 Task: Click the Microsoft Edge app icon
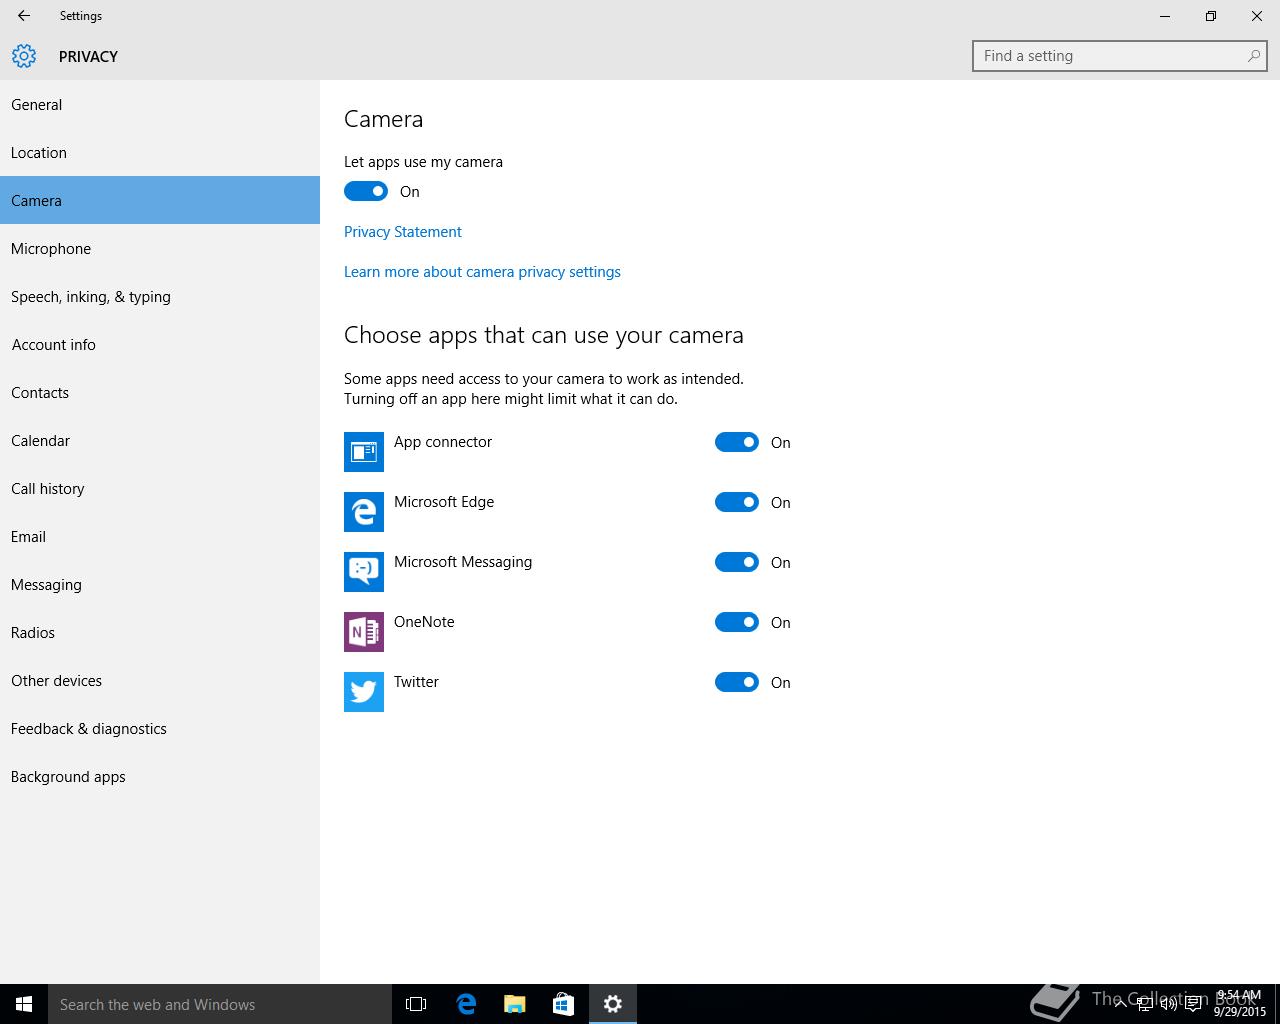tap(364, 512)
